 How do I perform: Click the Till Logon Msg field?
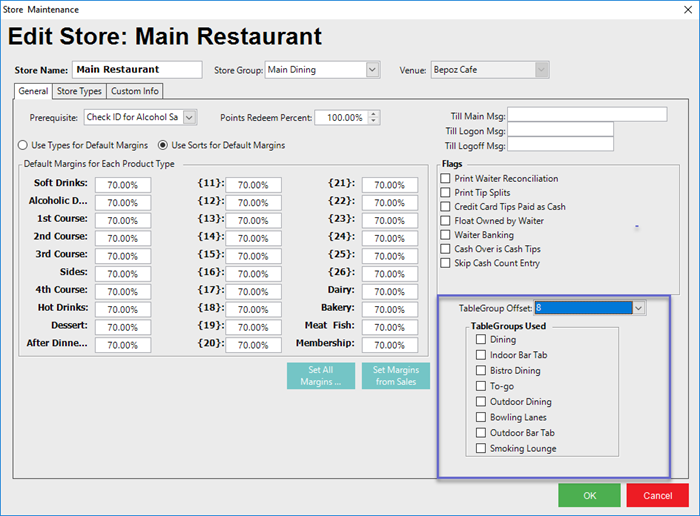pos(560,130)
